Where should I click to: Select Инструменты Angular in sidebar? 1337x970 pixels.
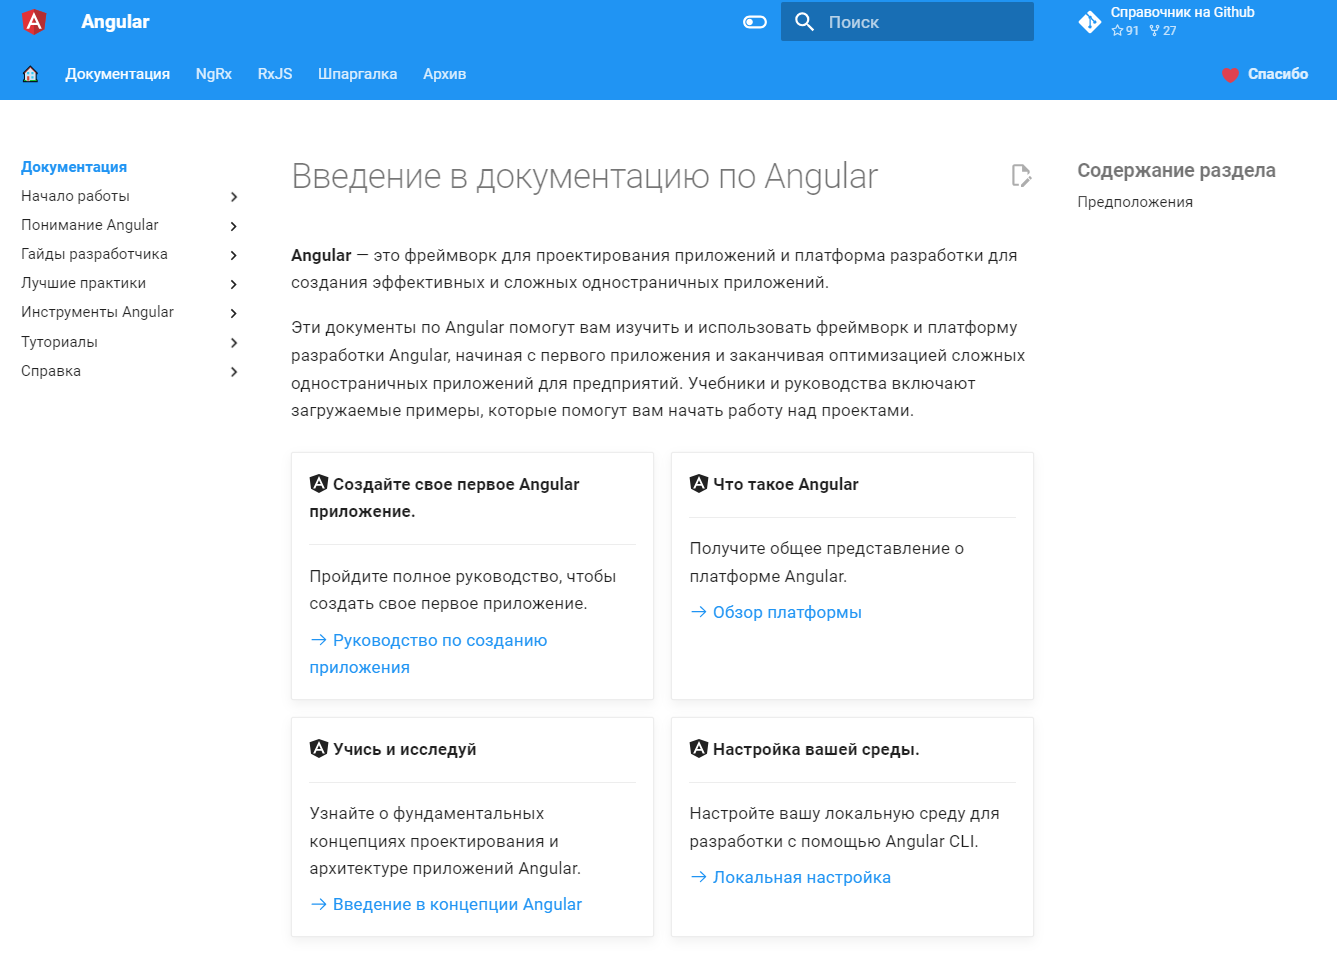97,312
